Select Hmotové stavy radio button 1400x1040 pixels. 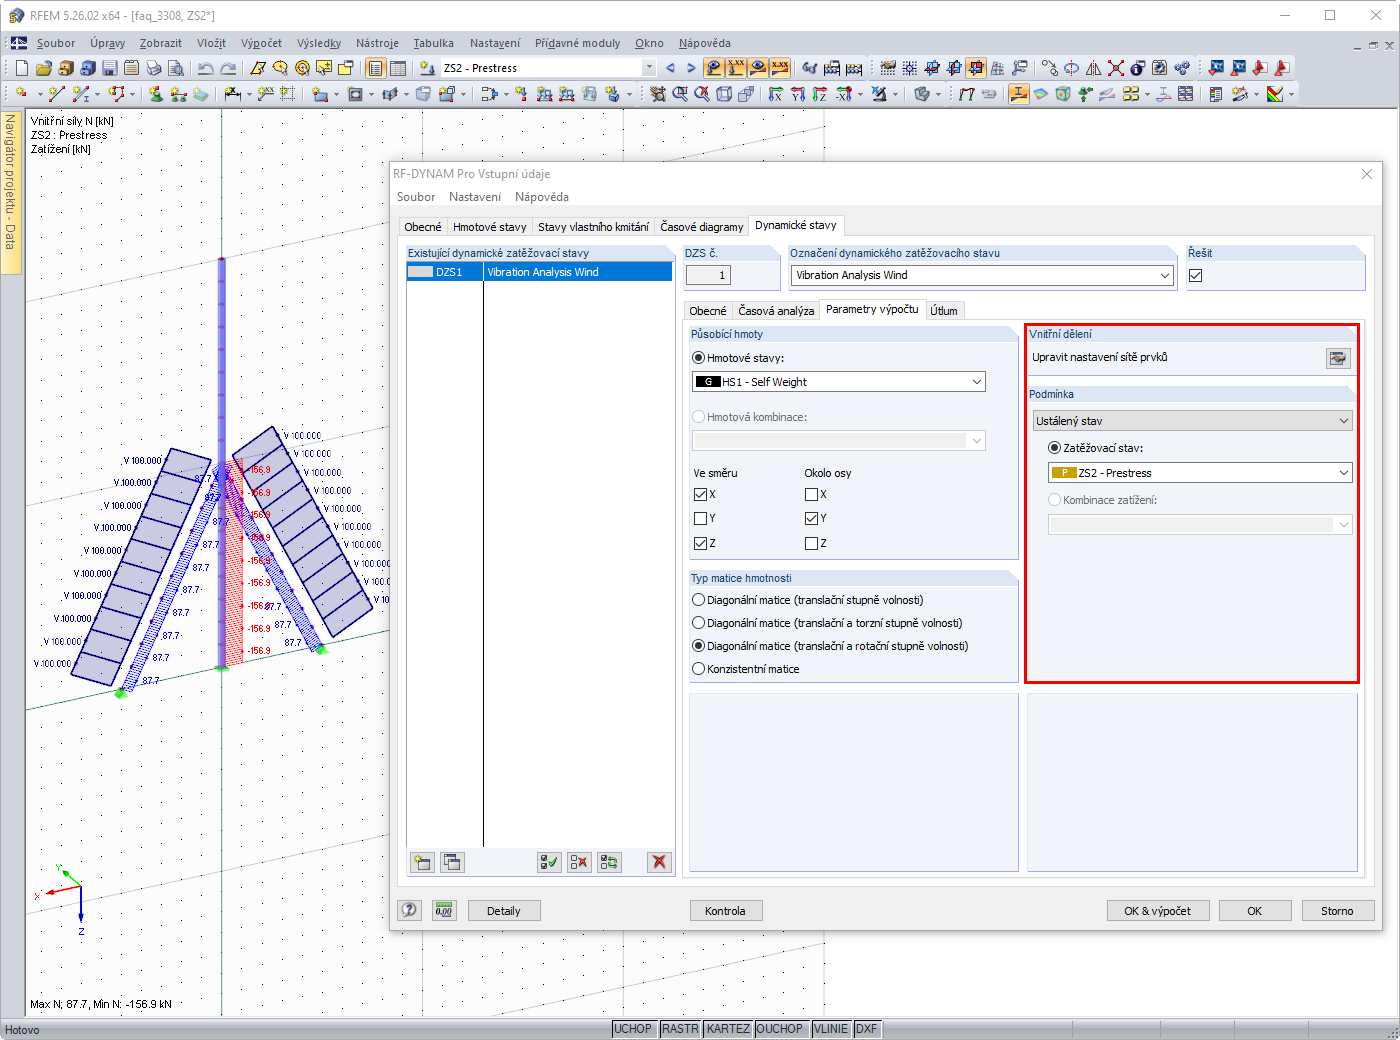click(699, 358)
